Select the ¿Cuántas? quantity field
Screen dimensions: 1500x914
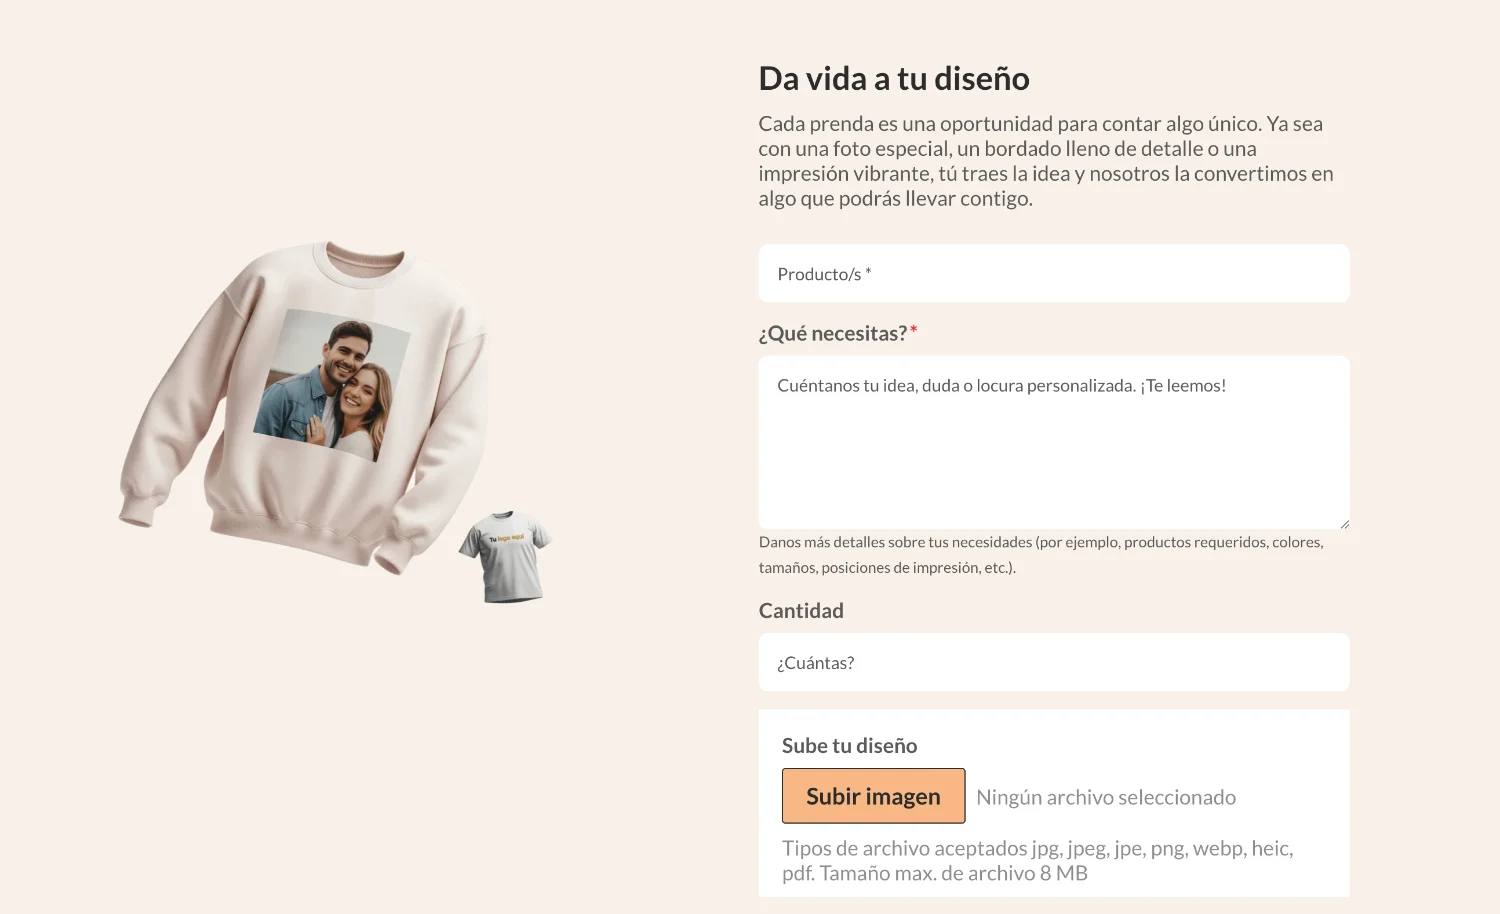coord(1054,662)
